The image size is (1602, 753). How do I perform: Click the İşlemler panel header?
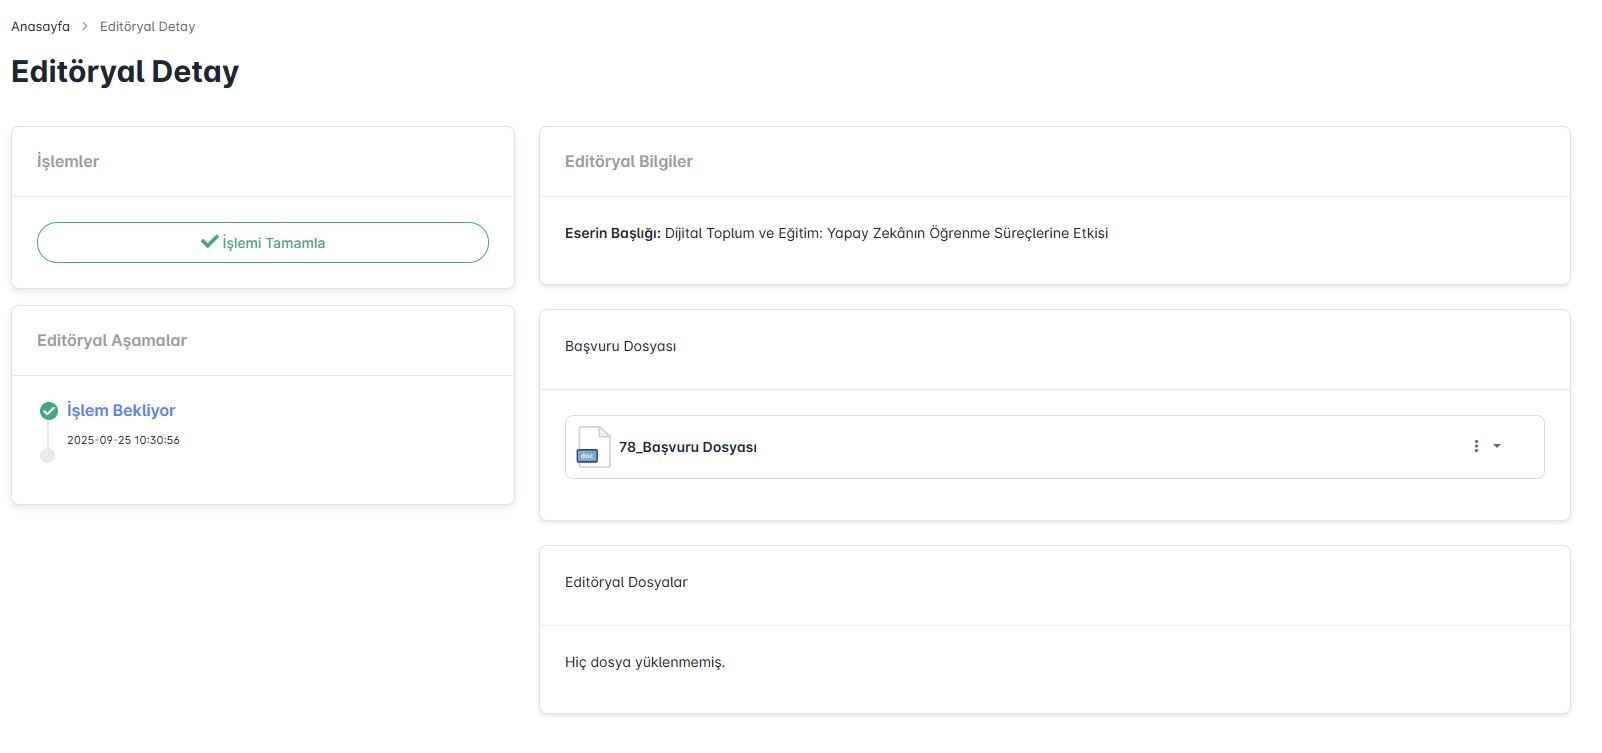pos(68,162)
